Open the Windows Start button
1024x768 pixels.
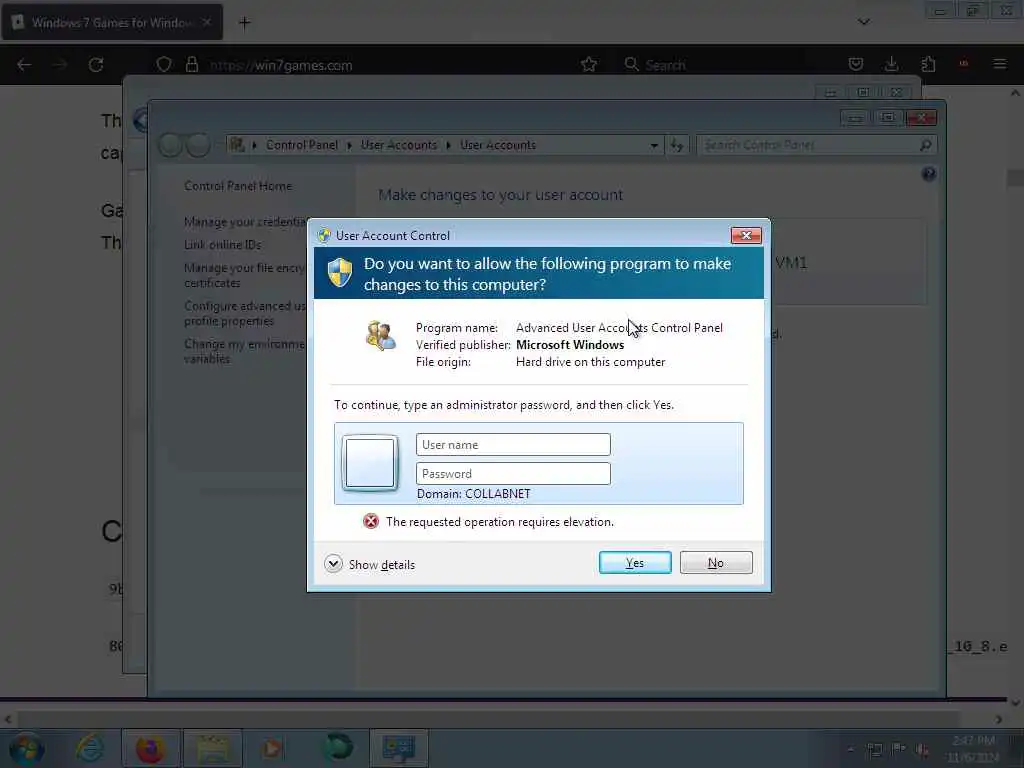(x=27, y=748)
